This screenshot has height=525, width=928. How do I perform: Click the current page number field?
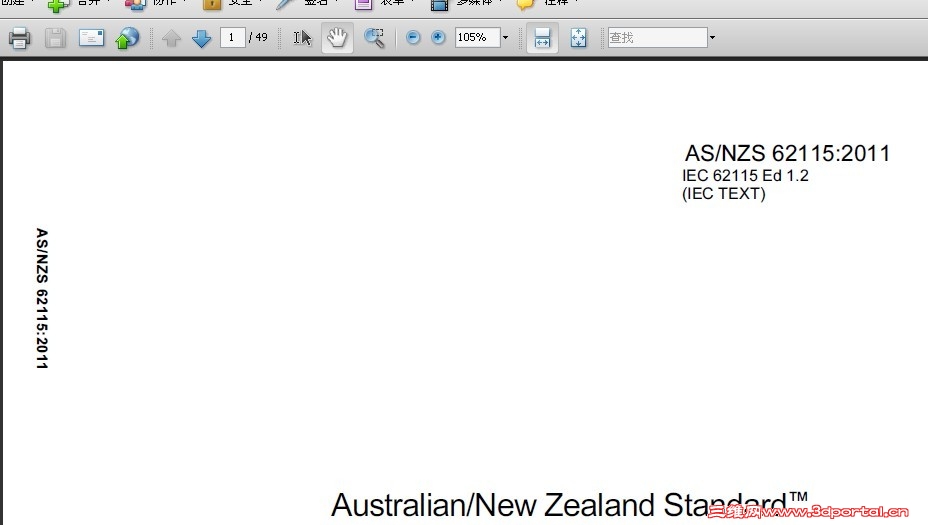tap(232, 37)
